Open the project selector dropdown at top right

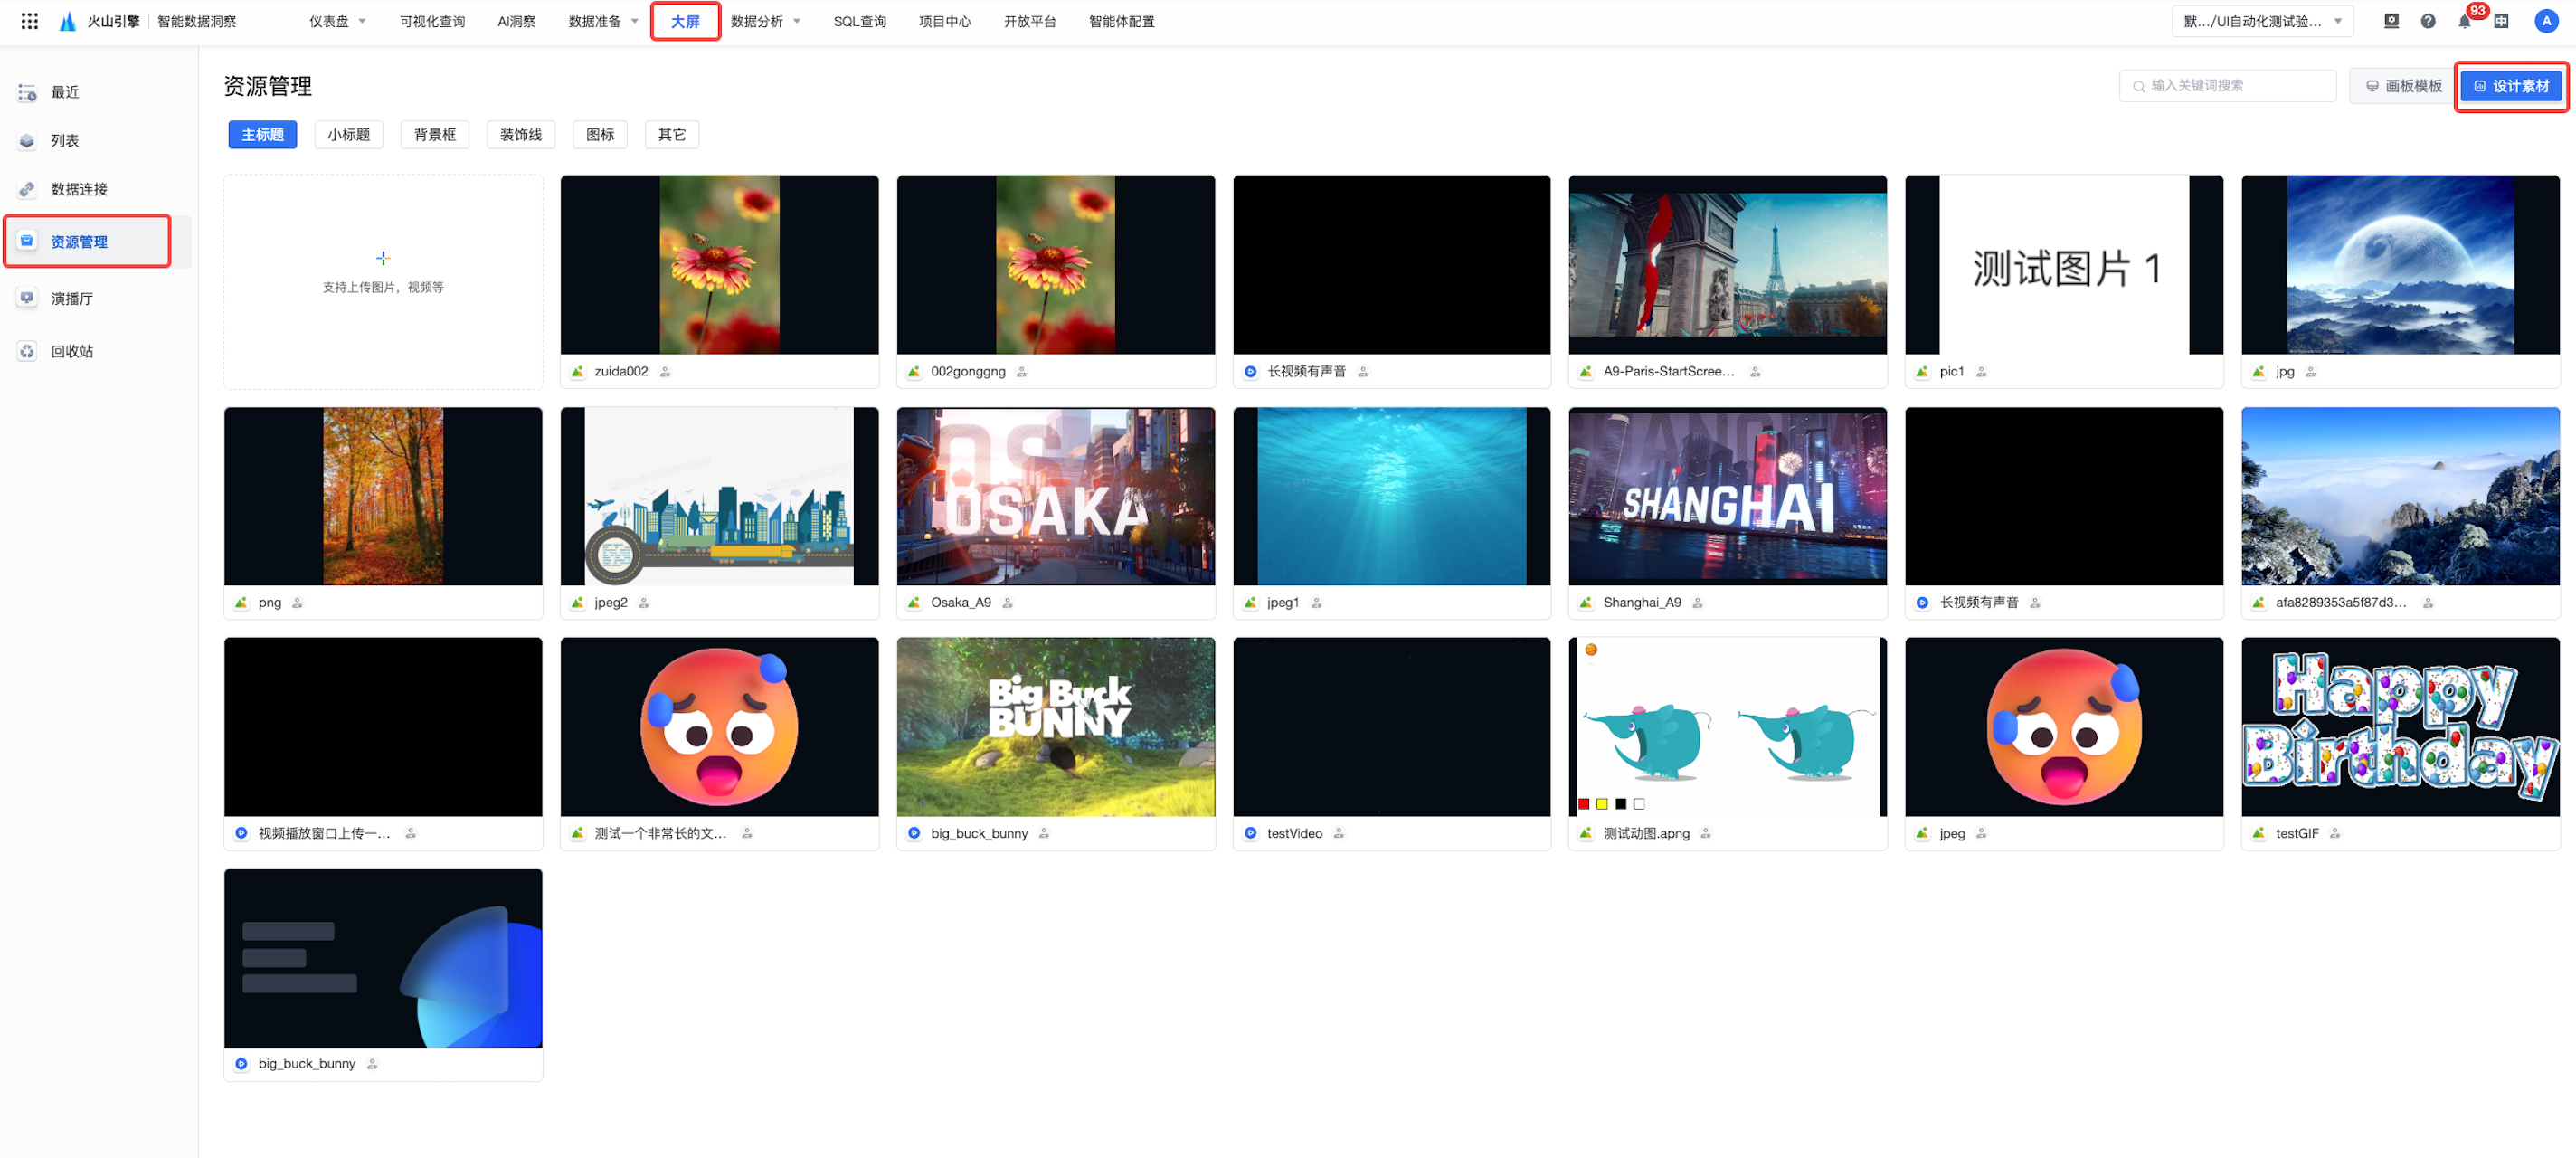pyautogui.click(x=2263, y=21)
